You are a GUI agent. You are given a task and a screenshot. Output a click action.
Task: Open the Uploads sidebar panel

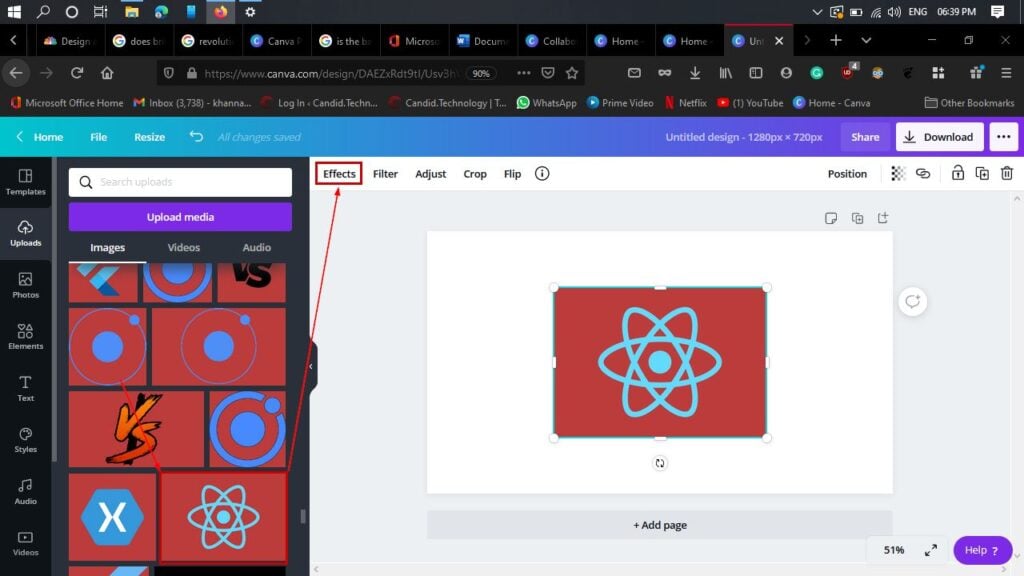coord(25,233)
